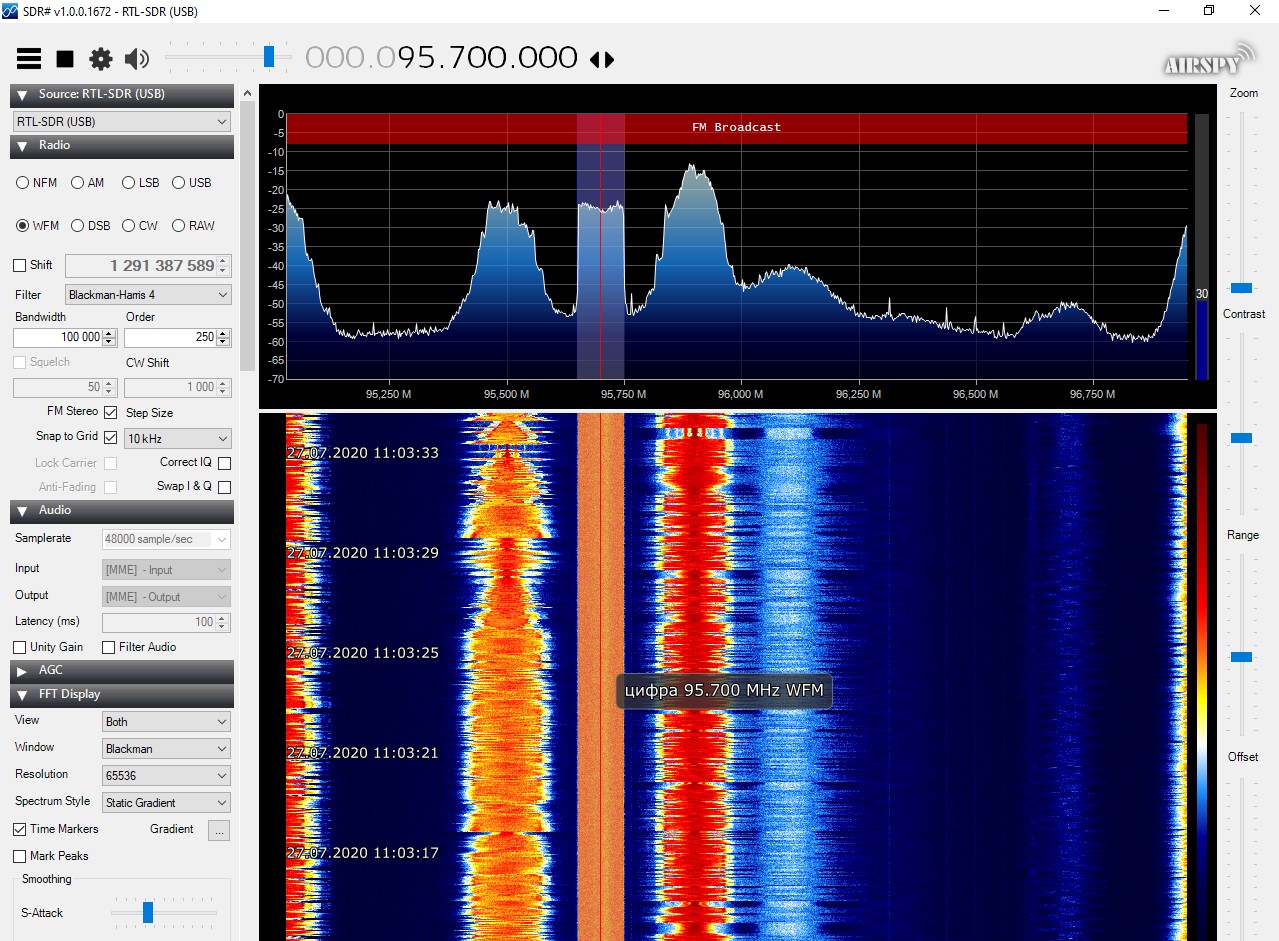This screenshot has height=941, width=1279.
Task: Collapse the Radio panel header
Action: (x=122, y=146)
